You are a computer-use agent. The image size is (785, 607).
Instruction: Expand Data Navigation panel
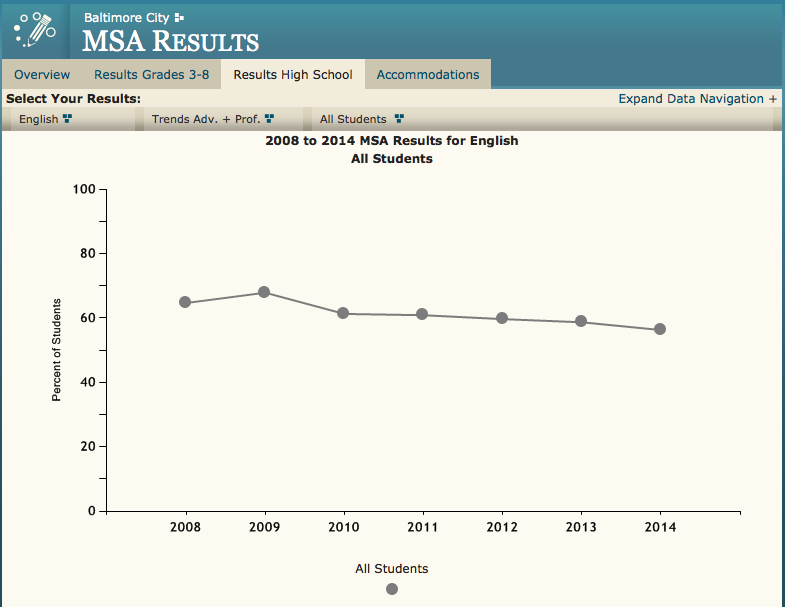tap(697, 99)
